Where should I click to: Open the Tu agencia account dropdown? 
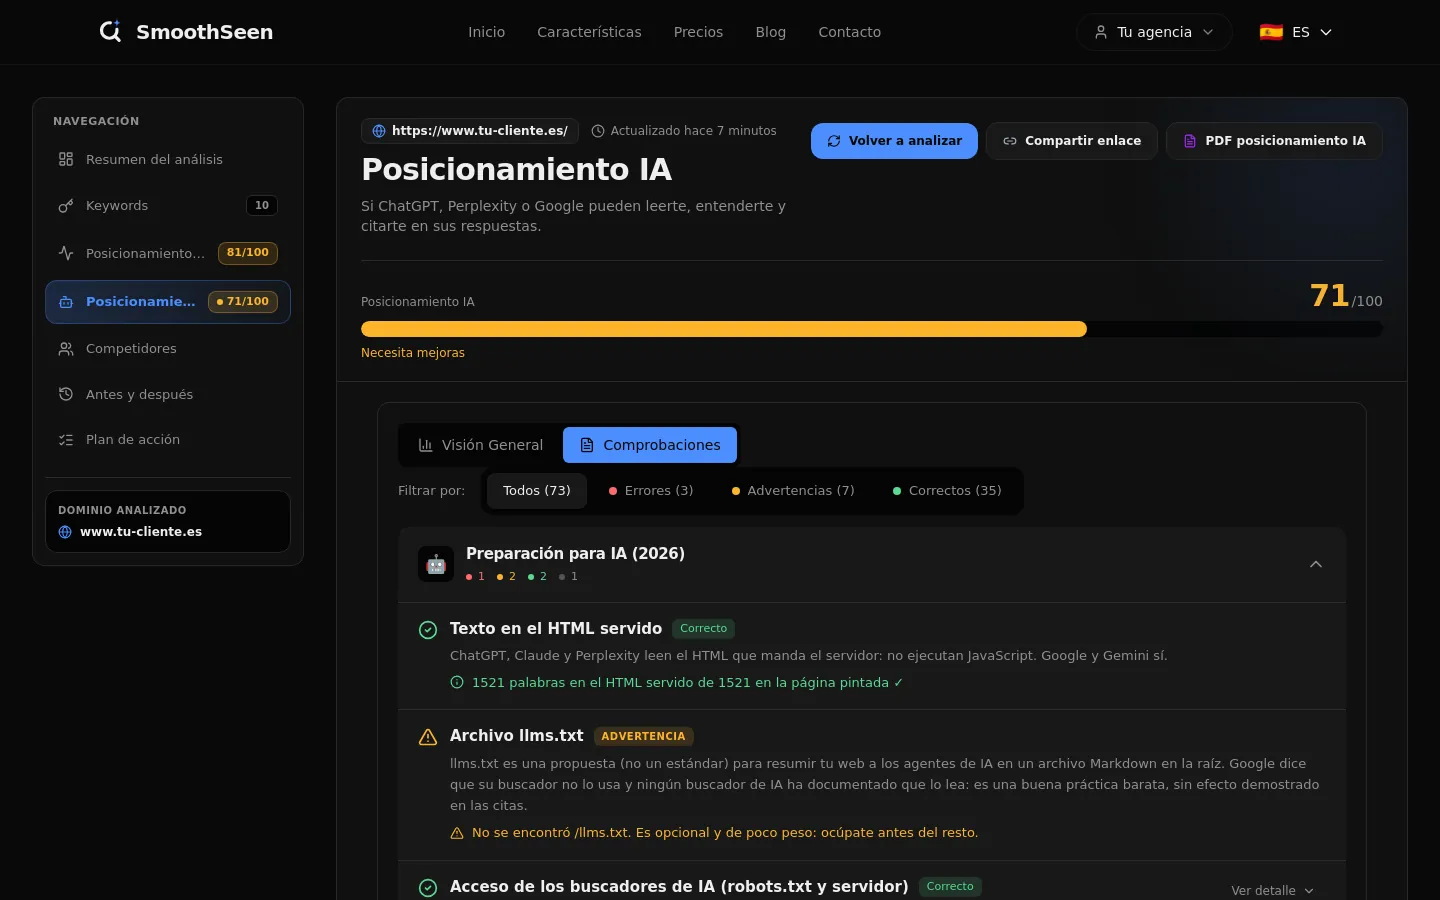1154,32
